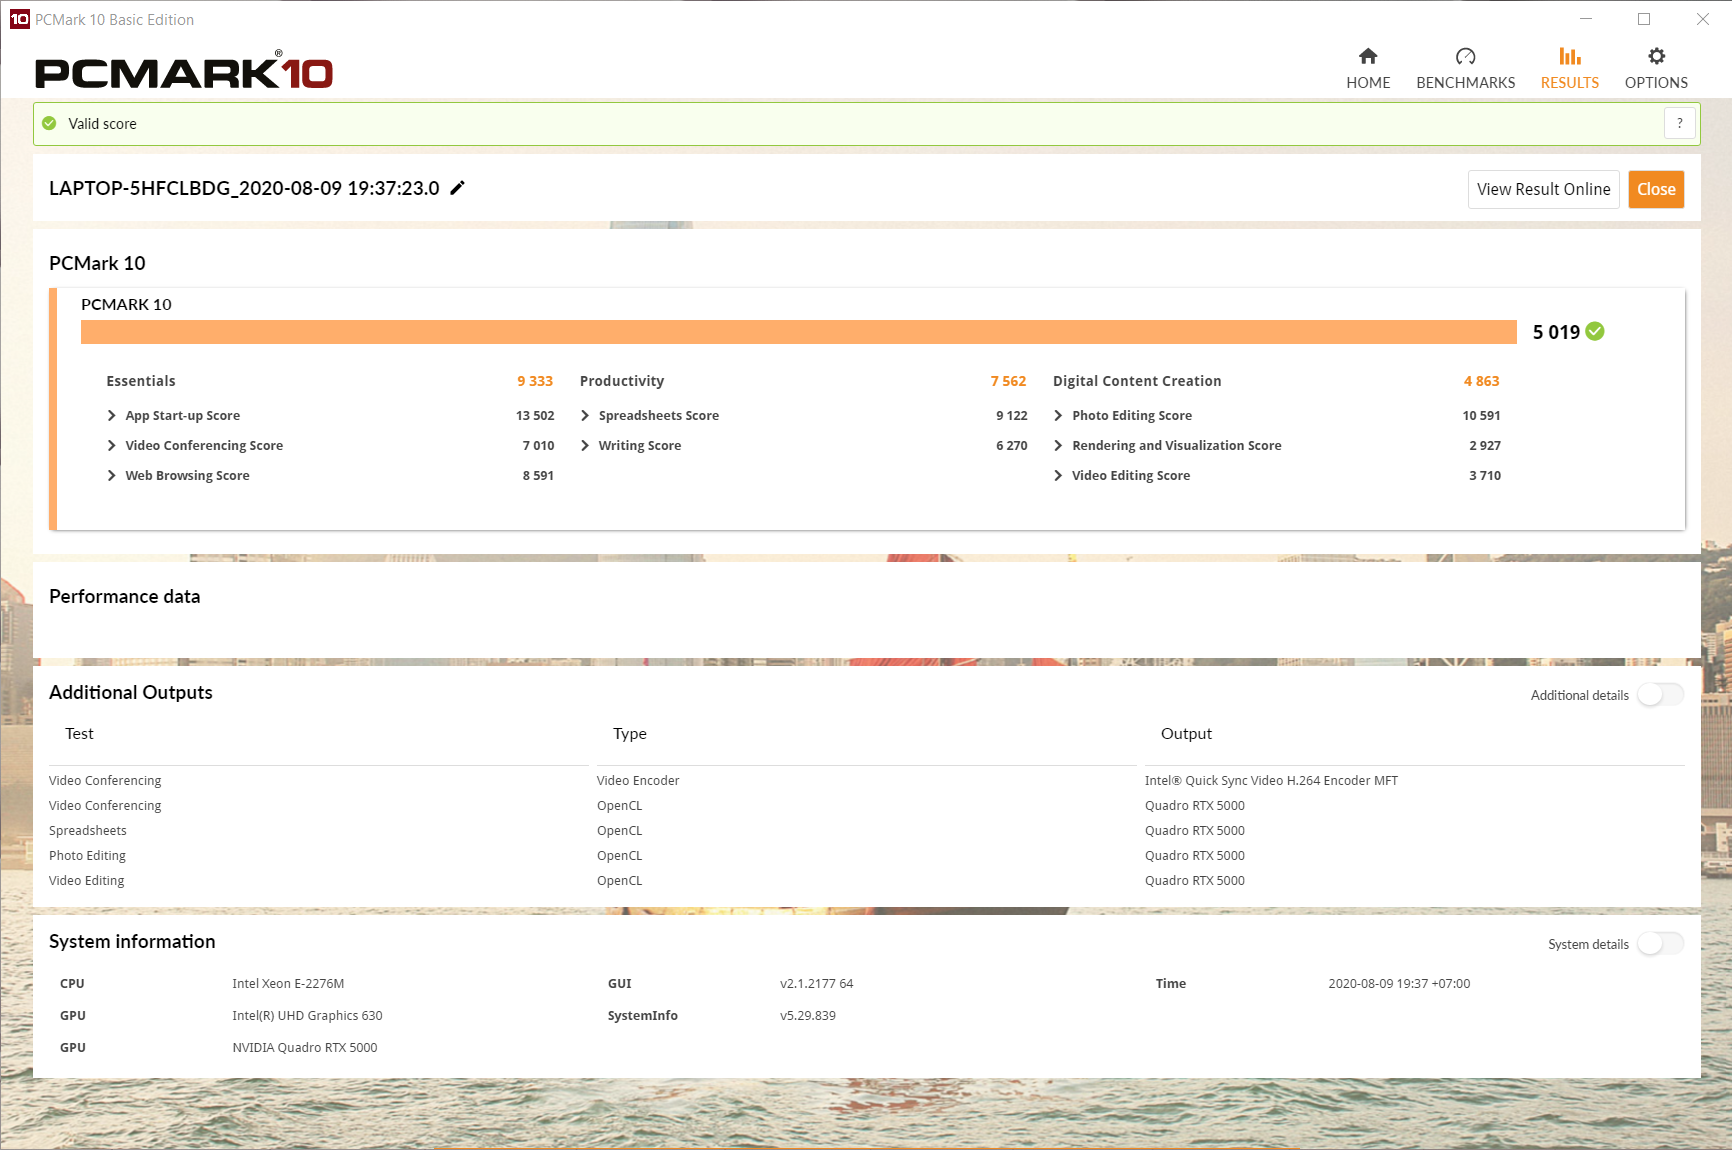1732x1150 pixels.
Task: Click the Digital Content Creation score 4 863
Action: tap(1481, 381)
